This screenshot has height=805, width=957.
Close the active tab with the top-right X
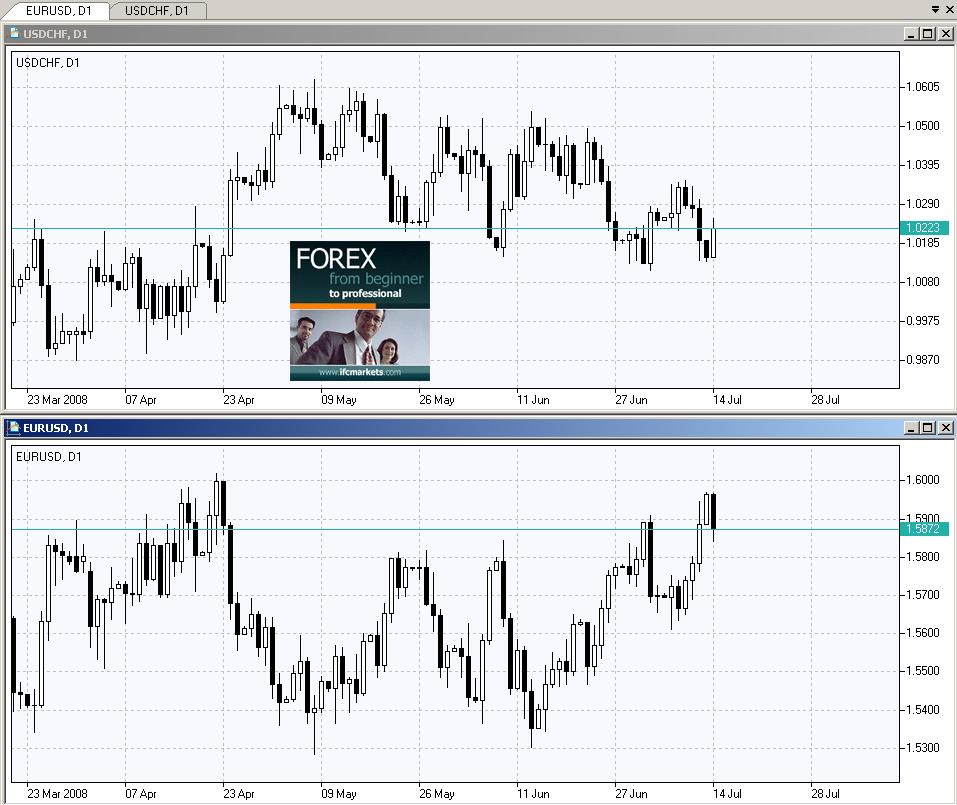(949, 9)
